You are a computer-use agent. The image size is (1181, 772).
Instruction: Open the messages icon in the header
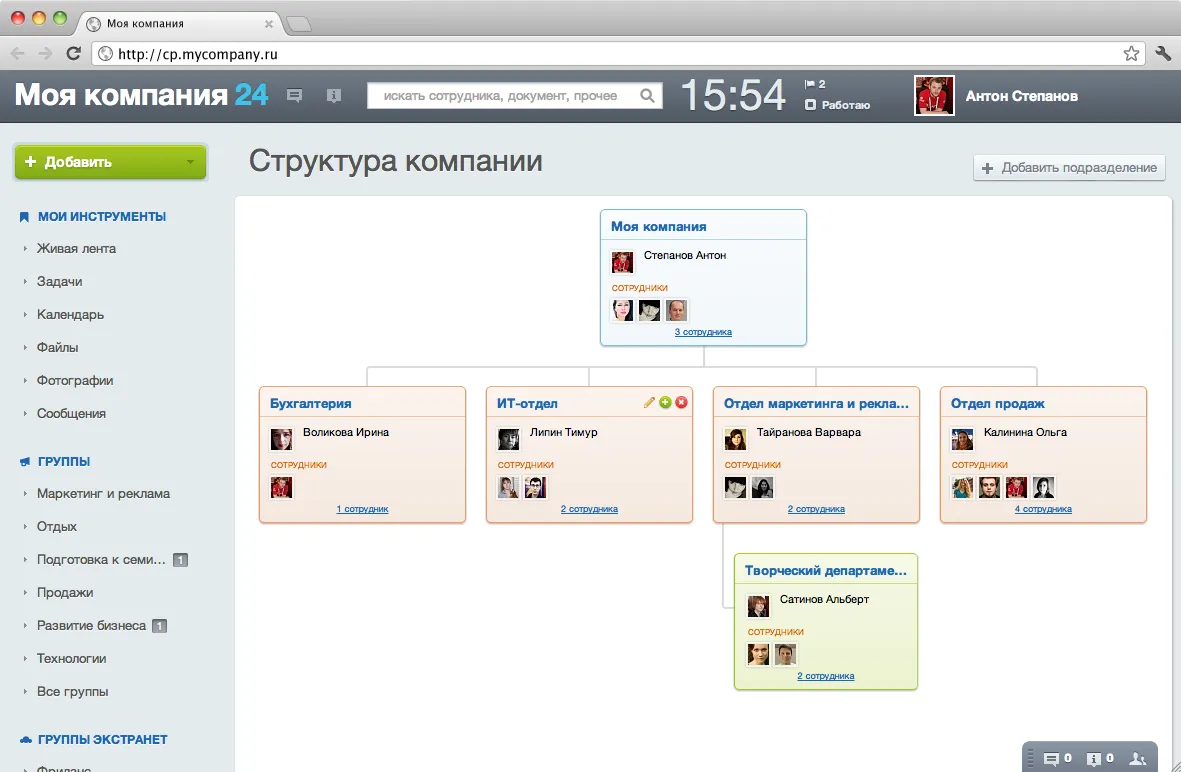pos(295,96)
